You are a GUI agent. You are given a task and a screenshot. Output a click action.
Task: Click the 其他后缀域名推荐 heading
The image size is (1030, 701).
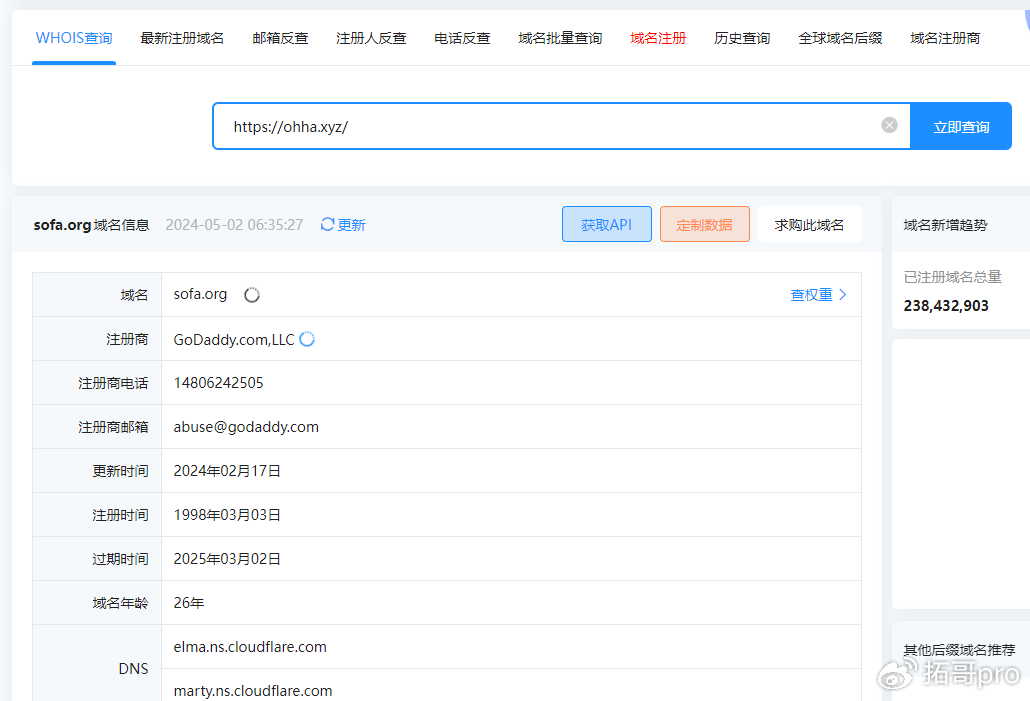(x=959, y=650)
